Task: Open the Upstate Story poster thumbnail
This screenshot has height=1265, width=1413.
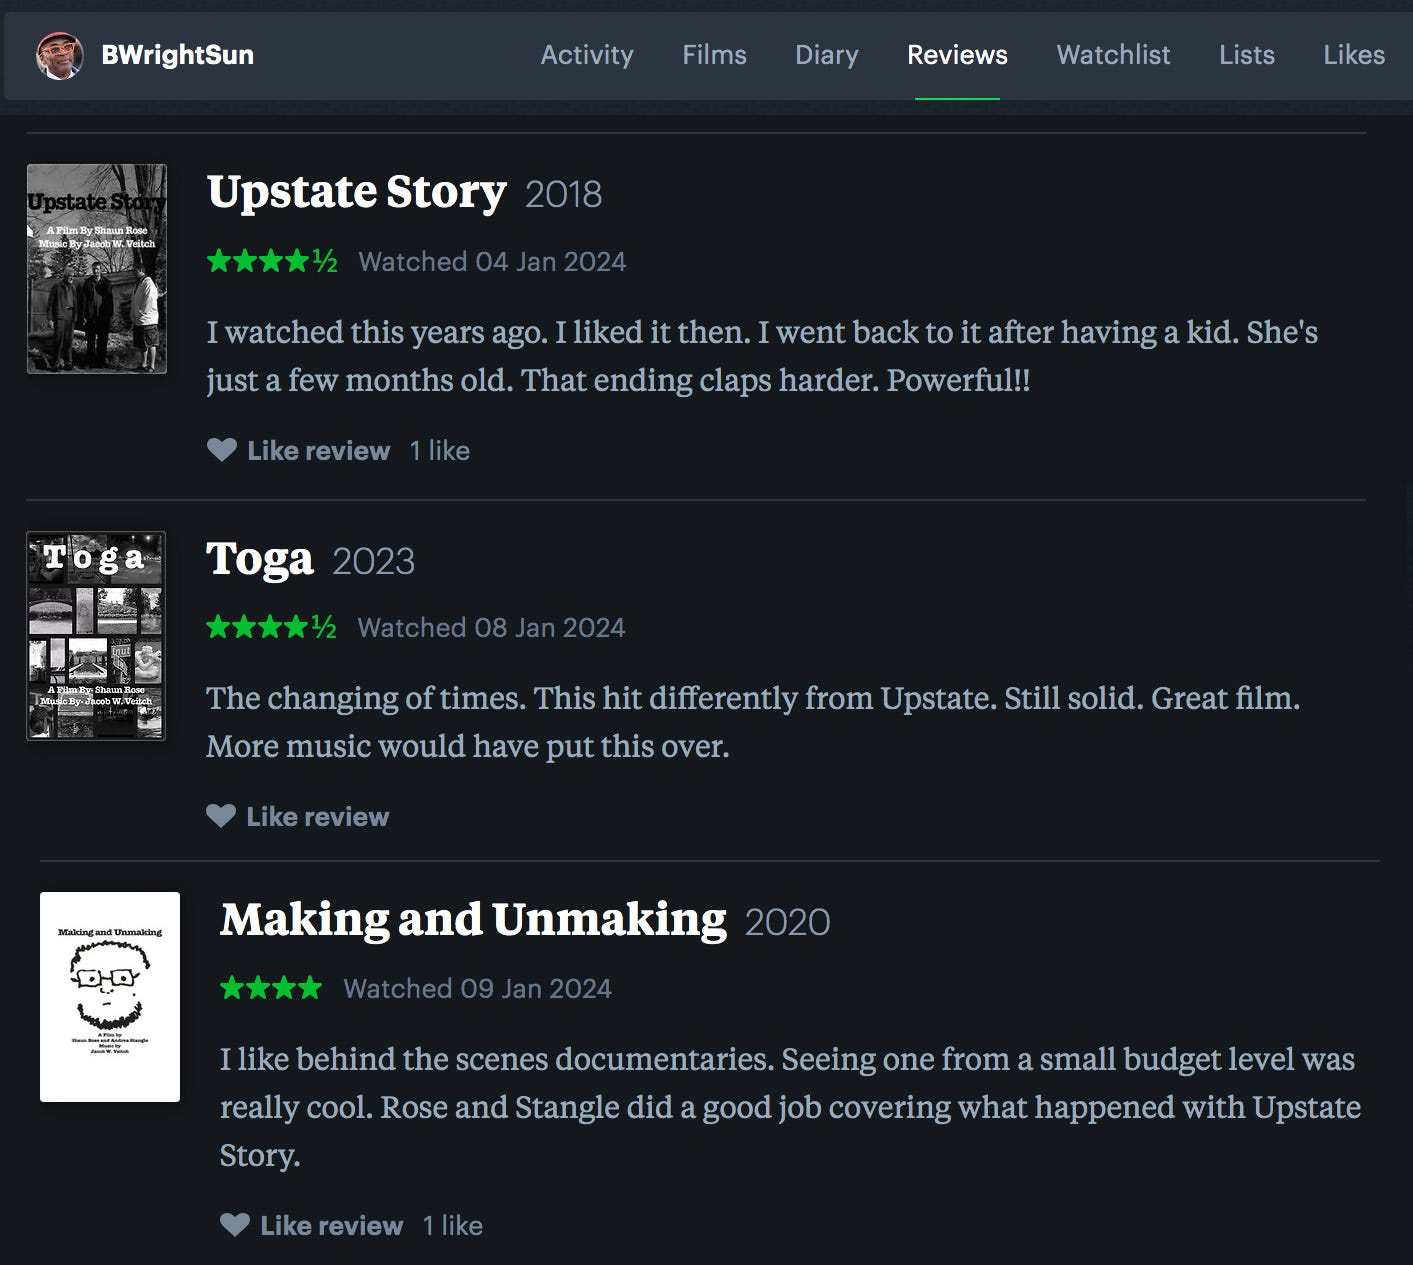Action: tap(97, 269)
